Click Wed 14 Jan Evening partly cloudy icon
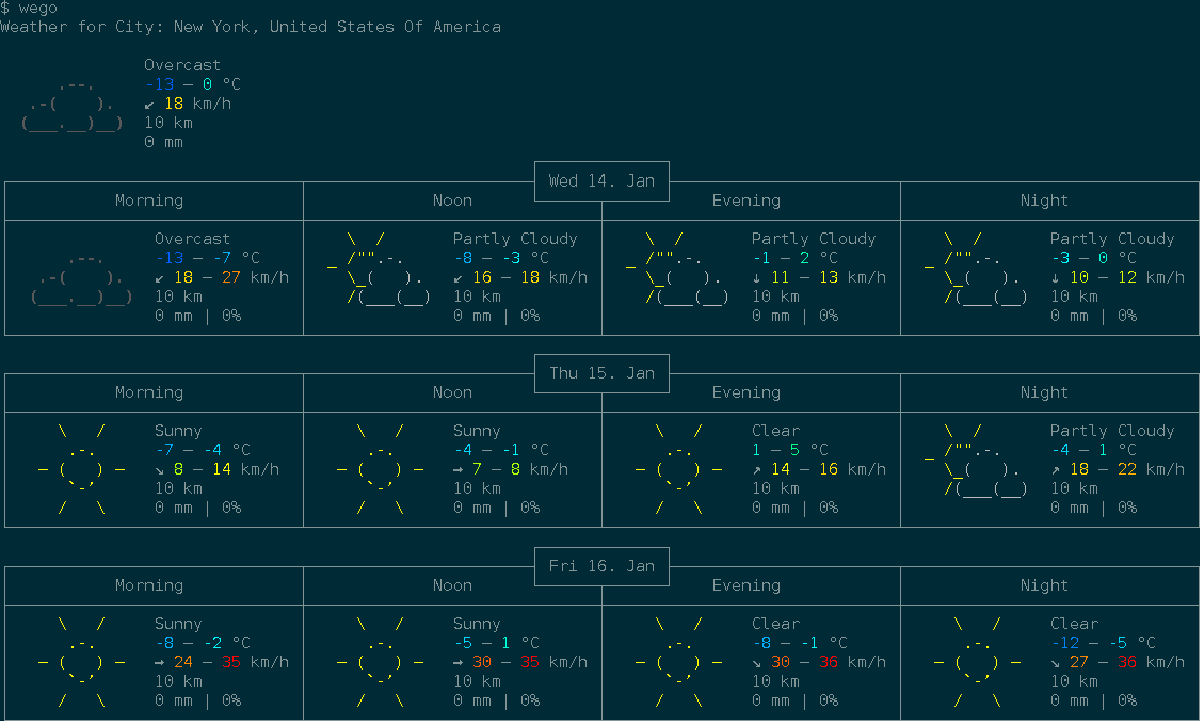Screen dimensions: 1200x721 pos(678,268)
